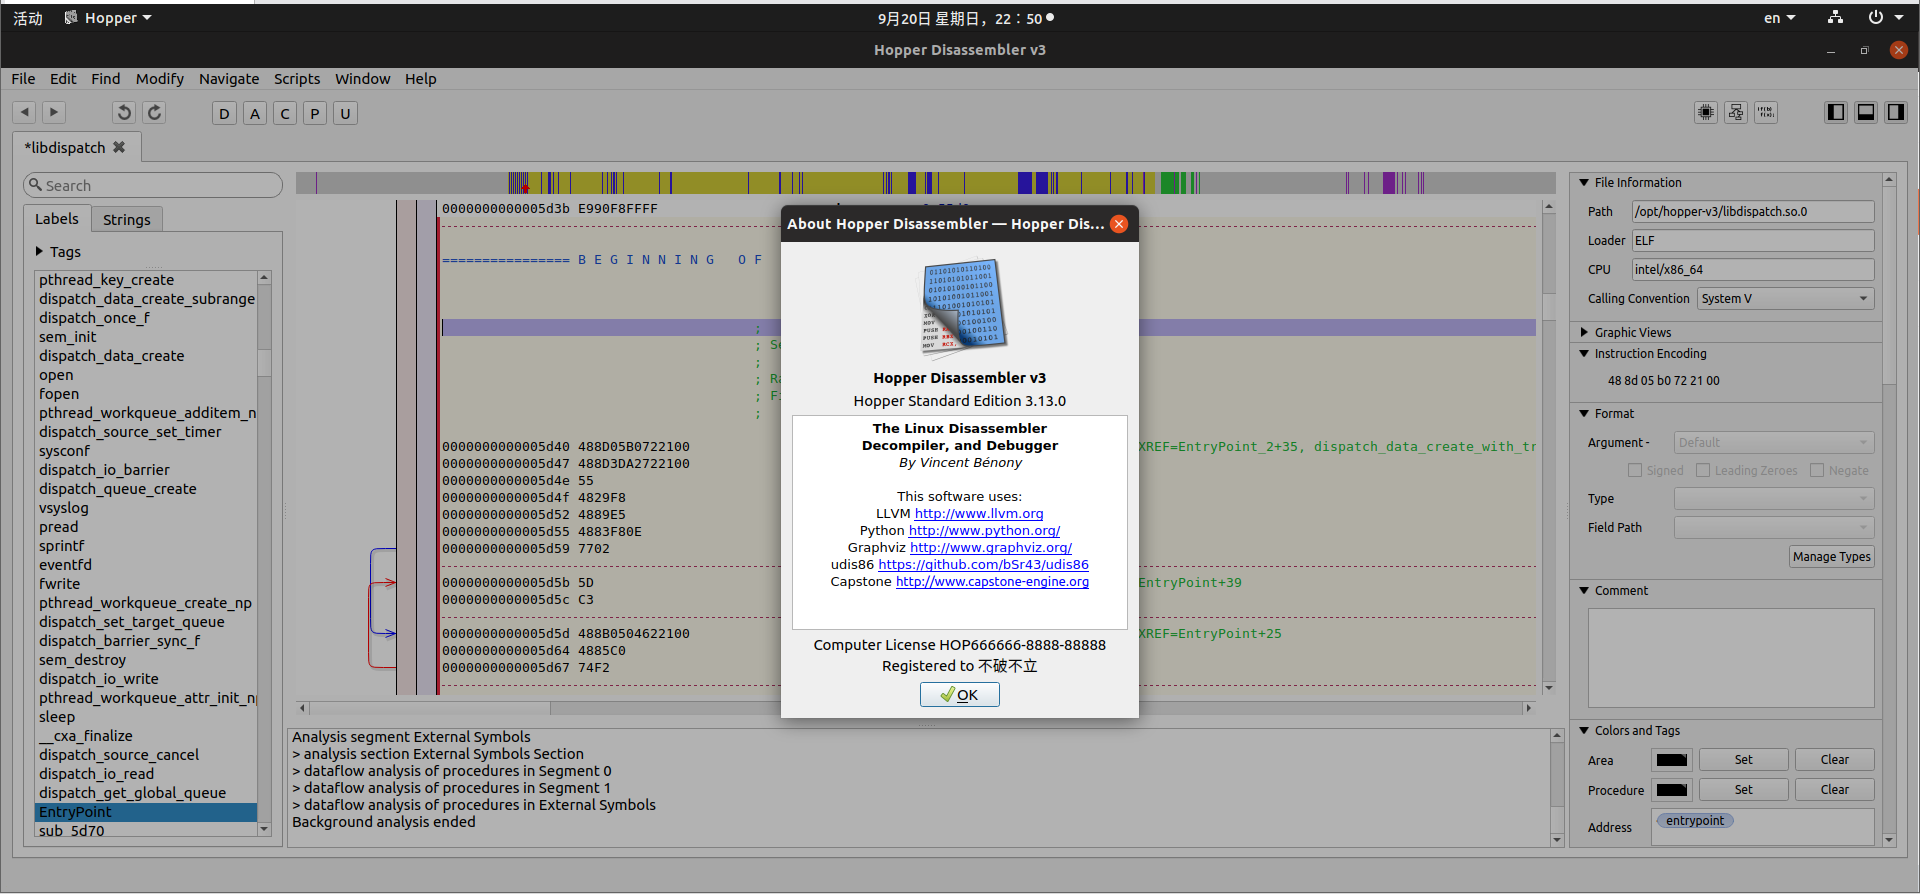
Task: Collapse the Colors and Tags section
Action: pyautogui.click(x=1584, y=731)
